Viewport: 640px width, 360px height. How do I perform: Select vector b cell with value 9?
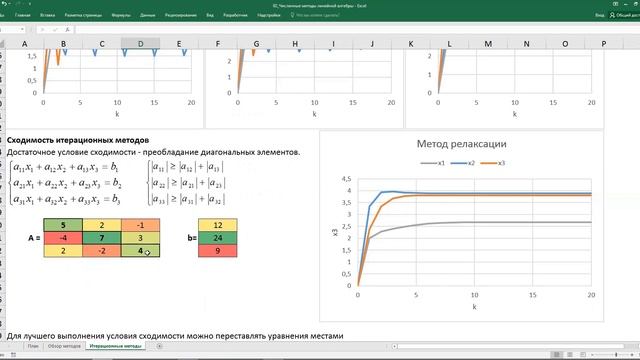[218, 251]
